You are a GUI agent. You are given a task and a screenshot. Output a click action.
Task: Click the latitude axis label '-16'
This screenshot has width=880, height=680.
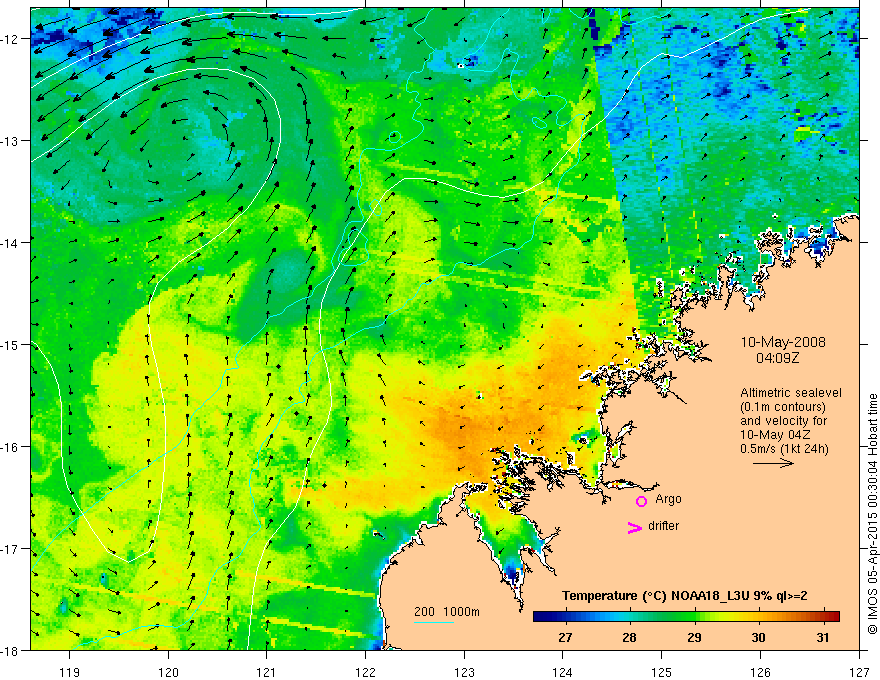point(9,447)
